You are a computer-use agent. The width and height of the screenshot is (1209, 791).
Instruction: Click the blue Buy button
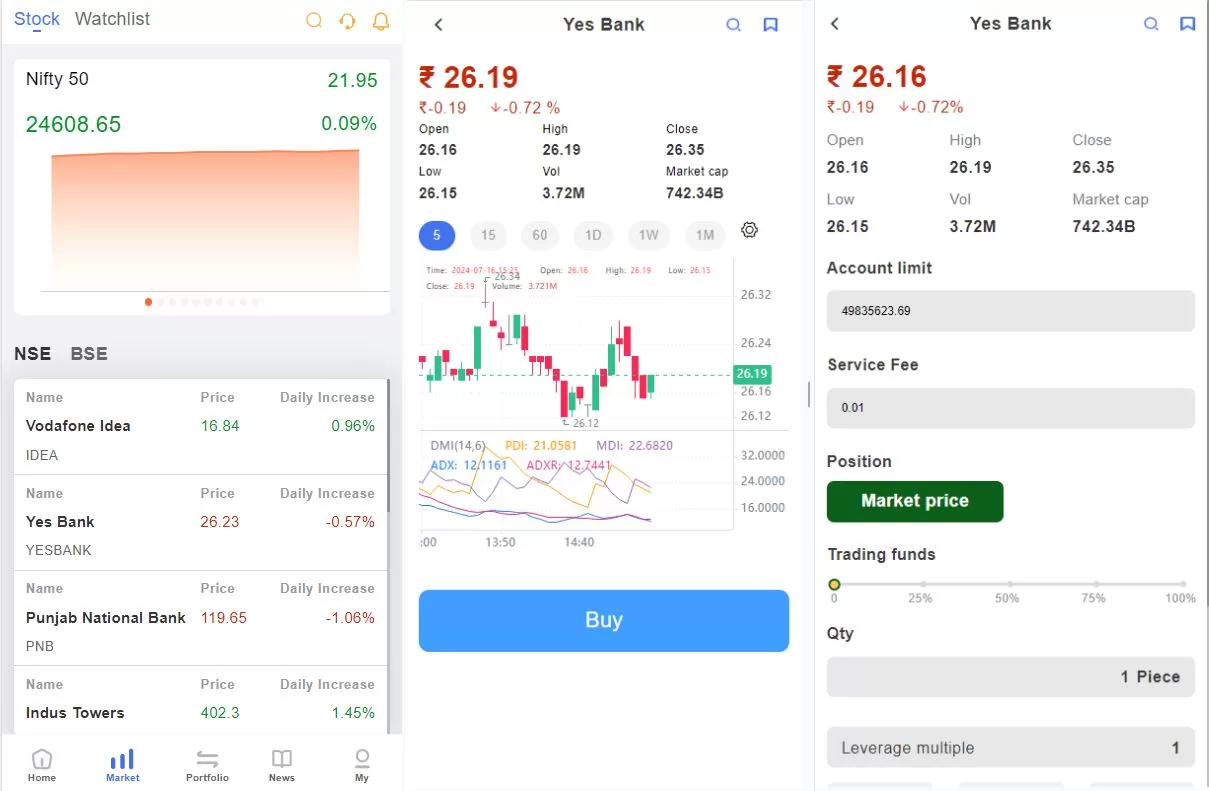[604, 620]
